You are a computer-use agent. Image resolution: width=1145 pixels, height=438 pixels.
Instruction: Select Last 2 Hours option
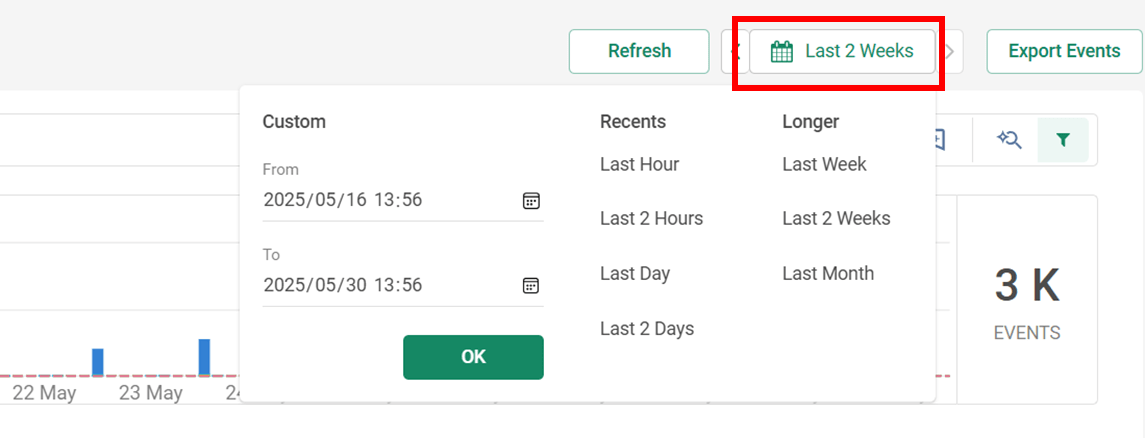[651, 218]
